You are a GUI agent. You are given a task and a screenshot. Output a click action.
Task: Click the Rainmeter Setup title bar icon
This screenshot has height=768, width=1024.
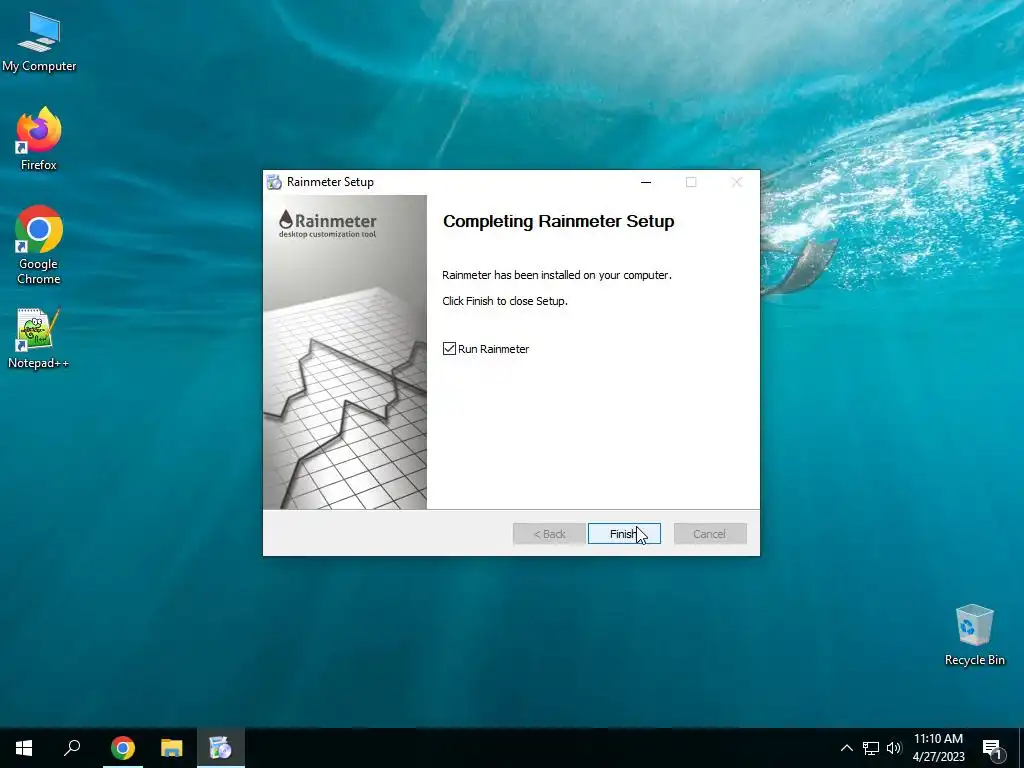[x=274, y=182]
